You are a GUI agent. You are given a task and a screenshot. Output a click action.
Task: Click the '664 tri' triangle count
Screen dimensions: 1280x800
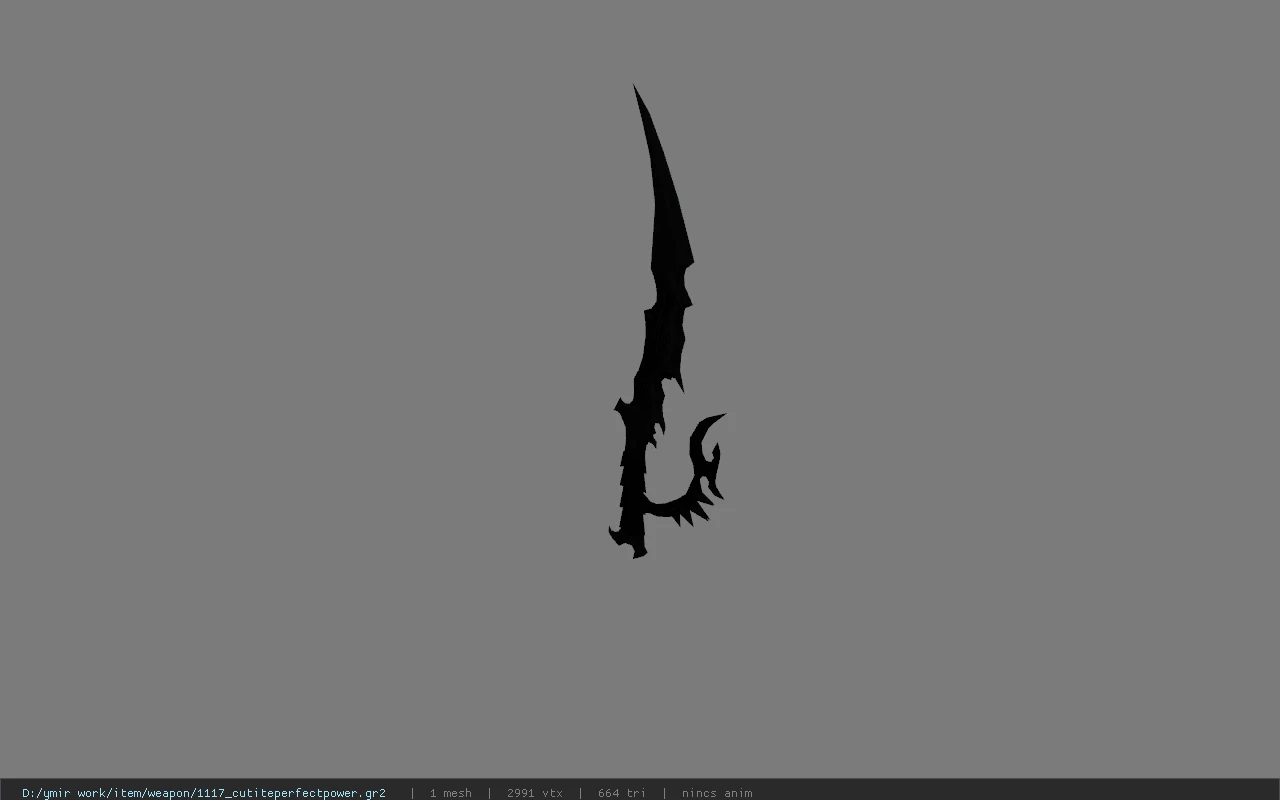coord(622,793)
